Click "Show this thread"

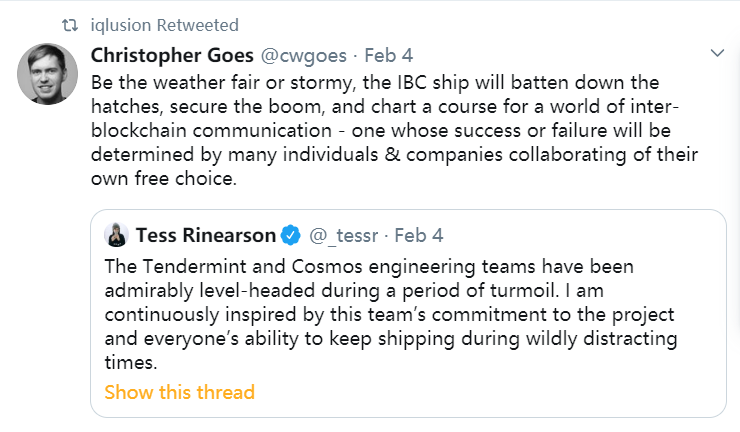pyautogui.click(x=179, y=392)
